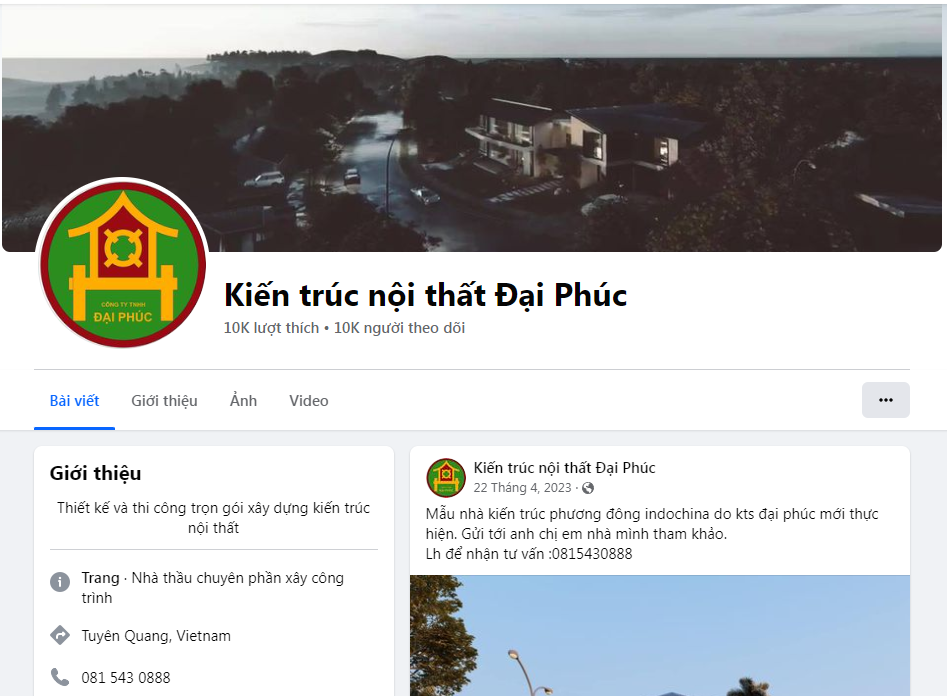Open the post date 22 Tháng 4, 2023

point(522,488)
